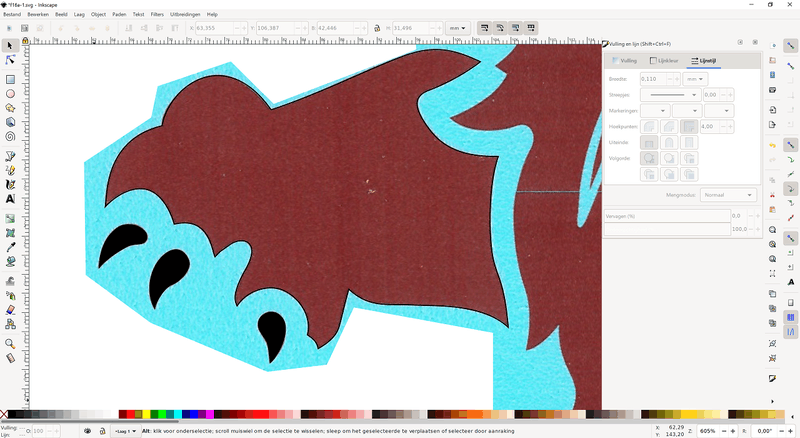Open the Paden menu

[x=119, y=14]
